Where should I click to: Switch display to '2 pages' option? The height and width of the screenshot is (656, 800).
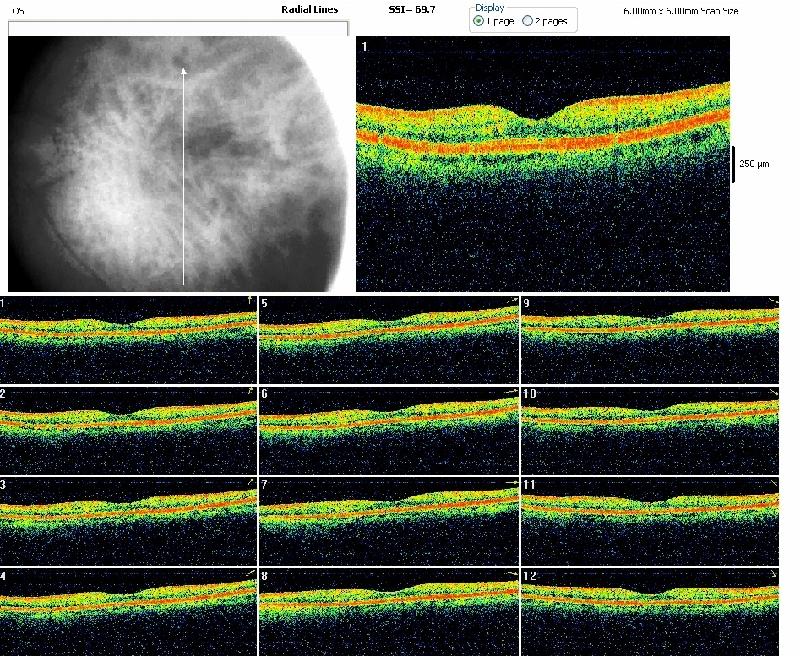pyautogui.click(x=528, y=21)
